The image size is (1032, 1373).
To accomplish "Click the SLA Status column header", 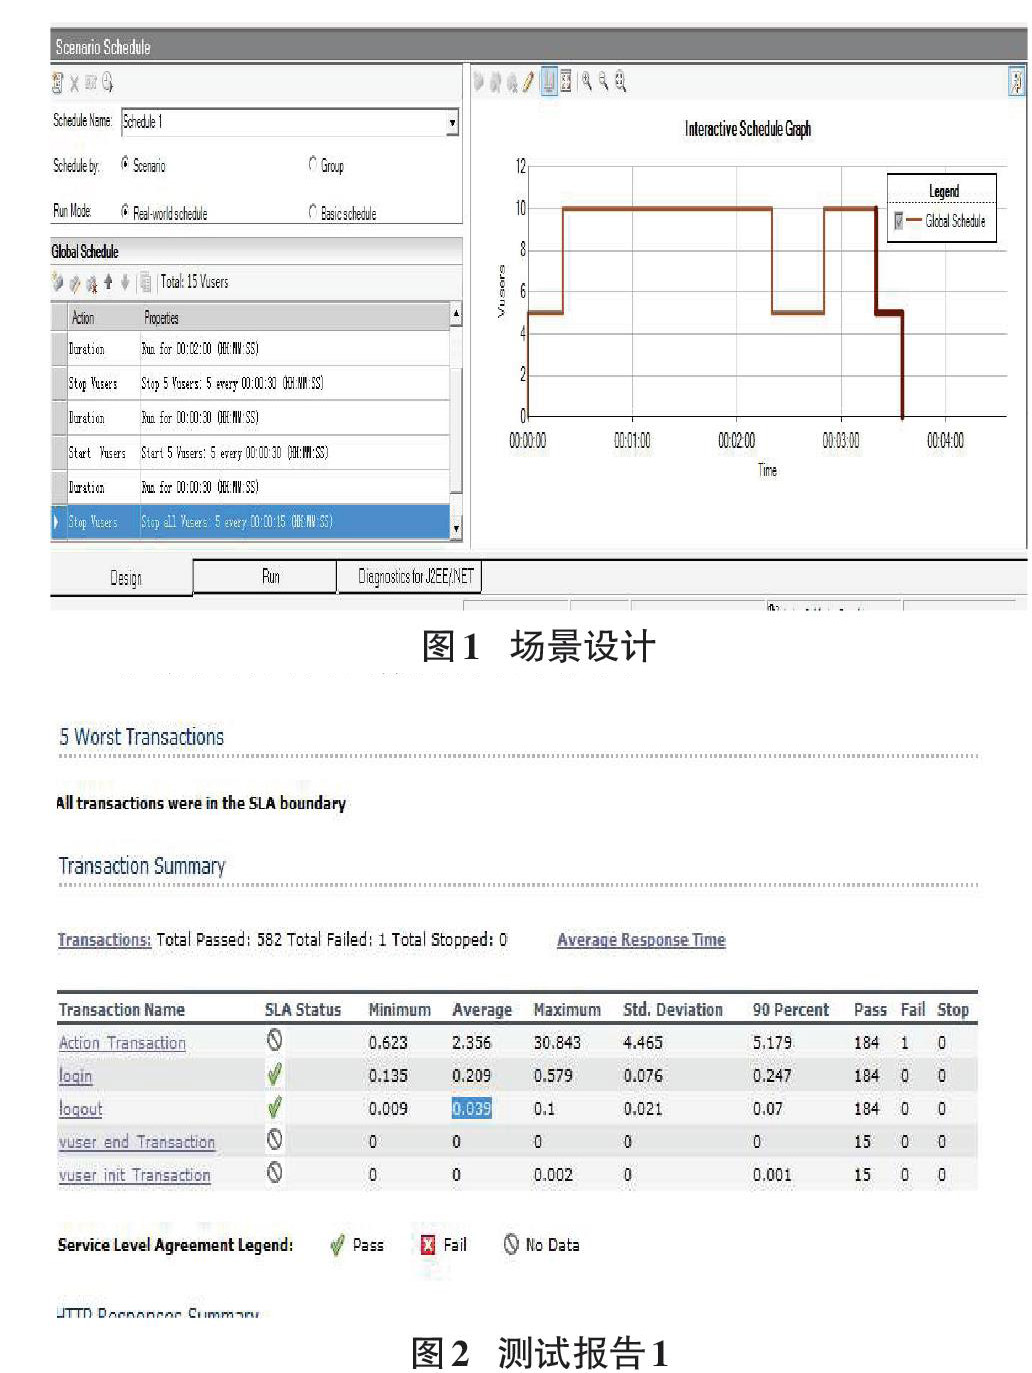I will tap(303, 1009).
